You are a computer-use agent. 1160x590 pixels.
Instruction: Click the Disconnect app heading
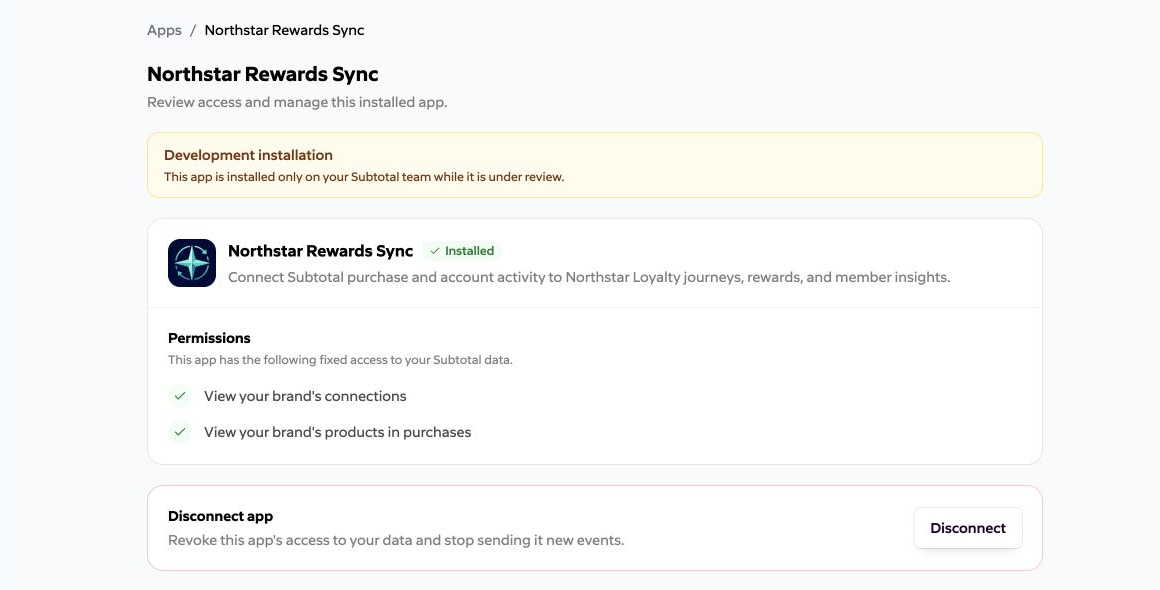(x=220, y=516)
